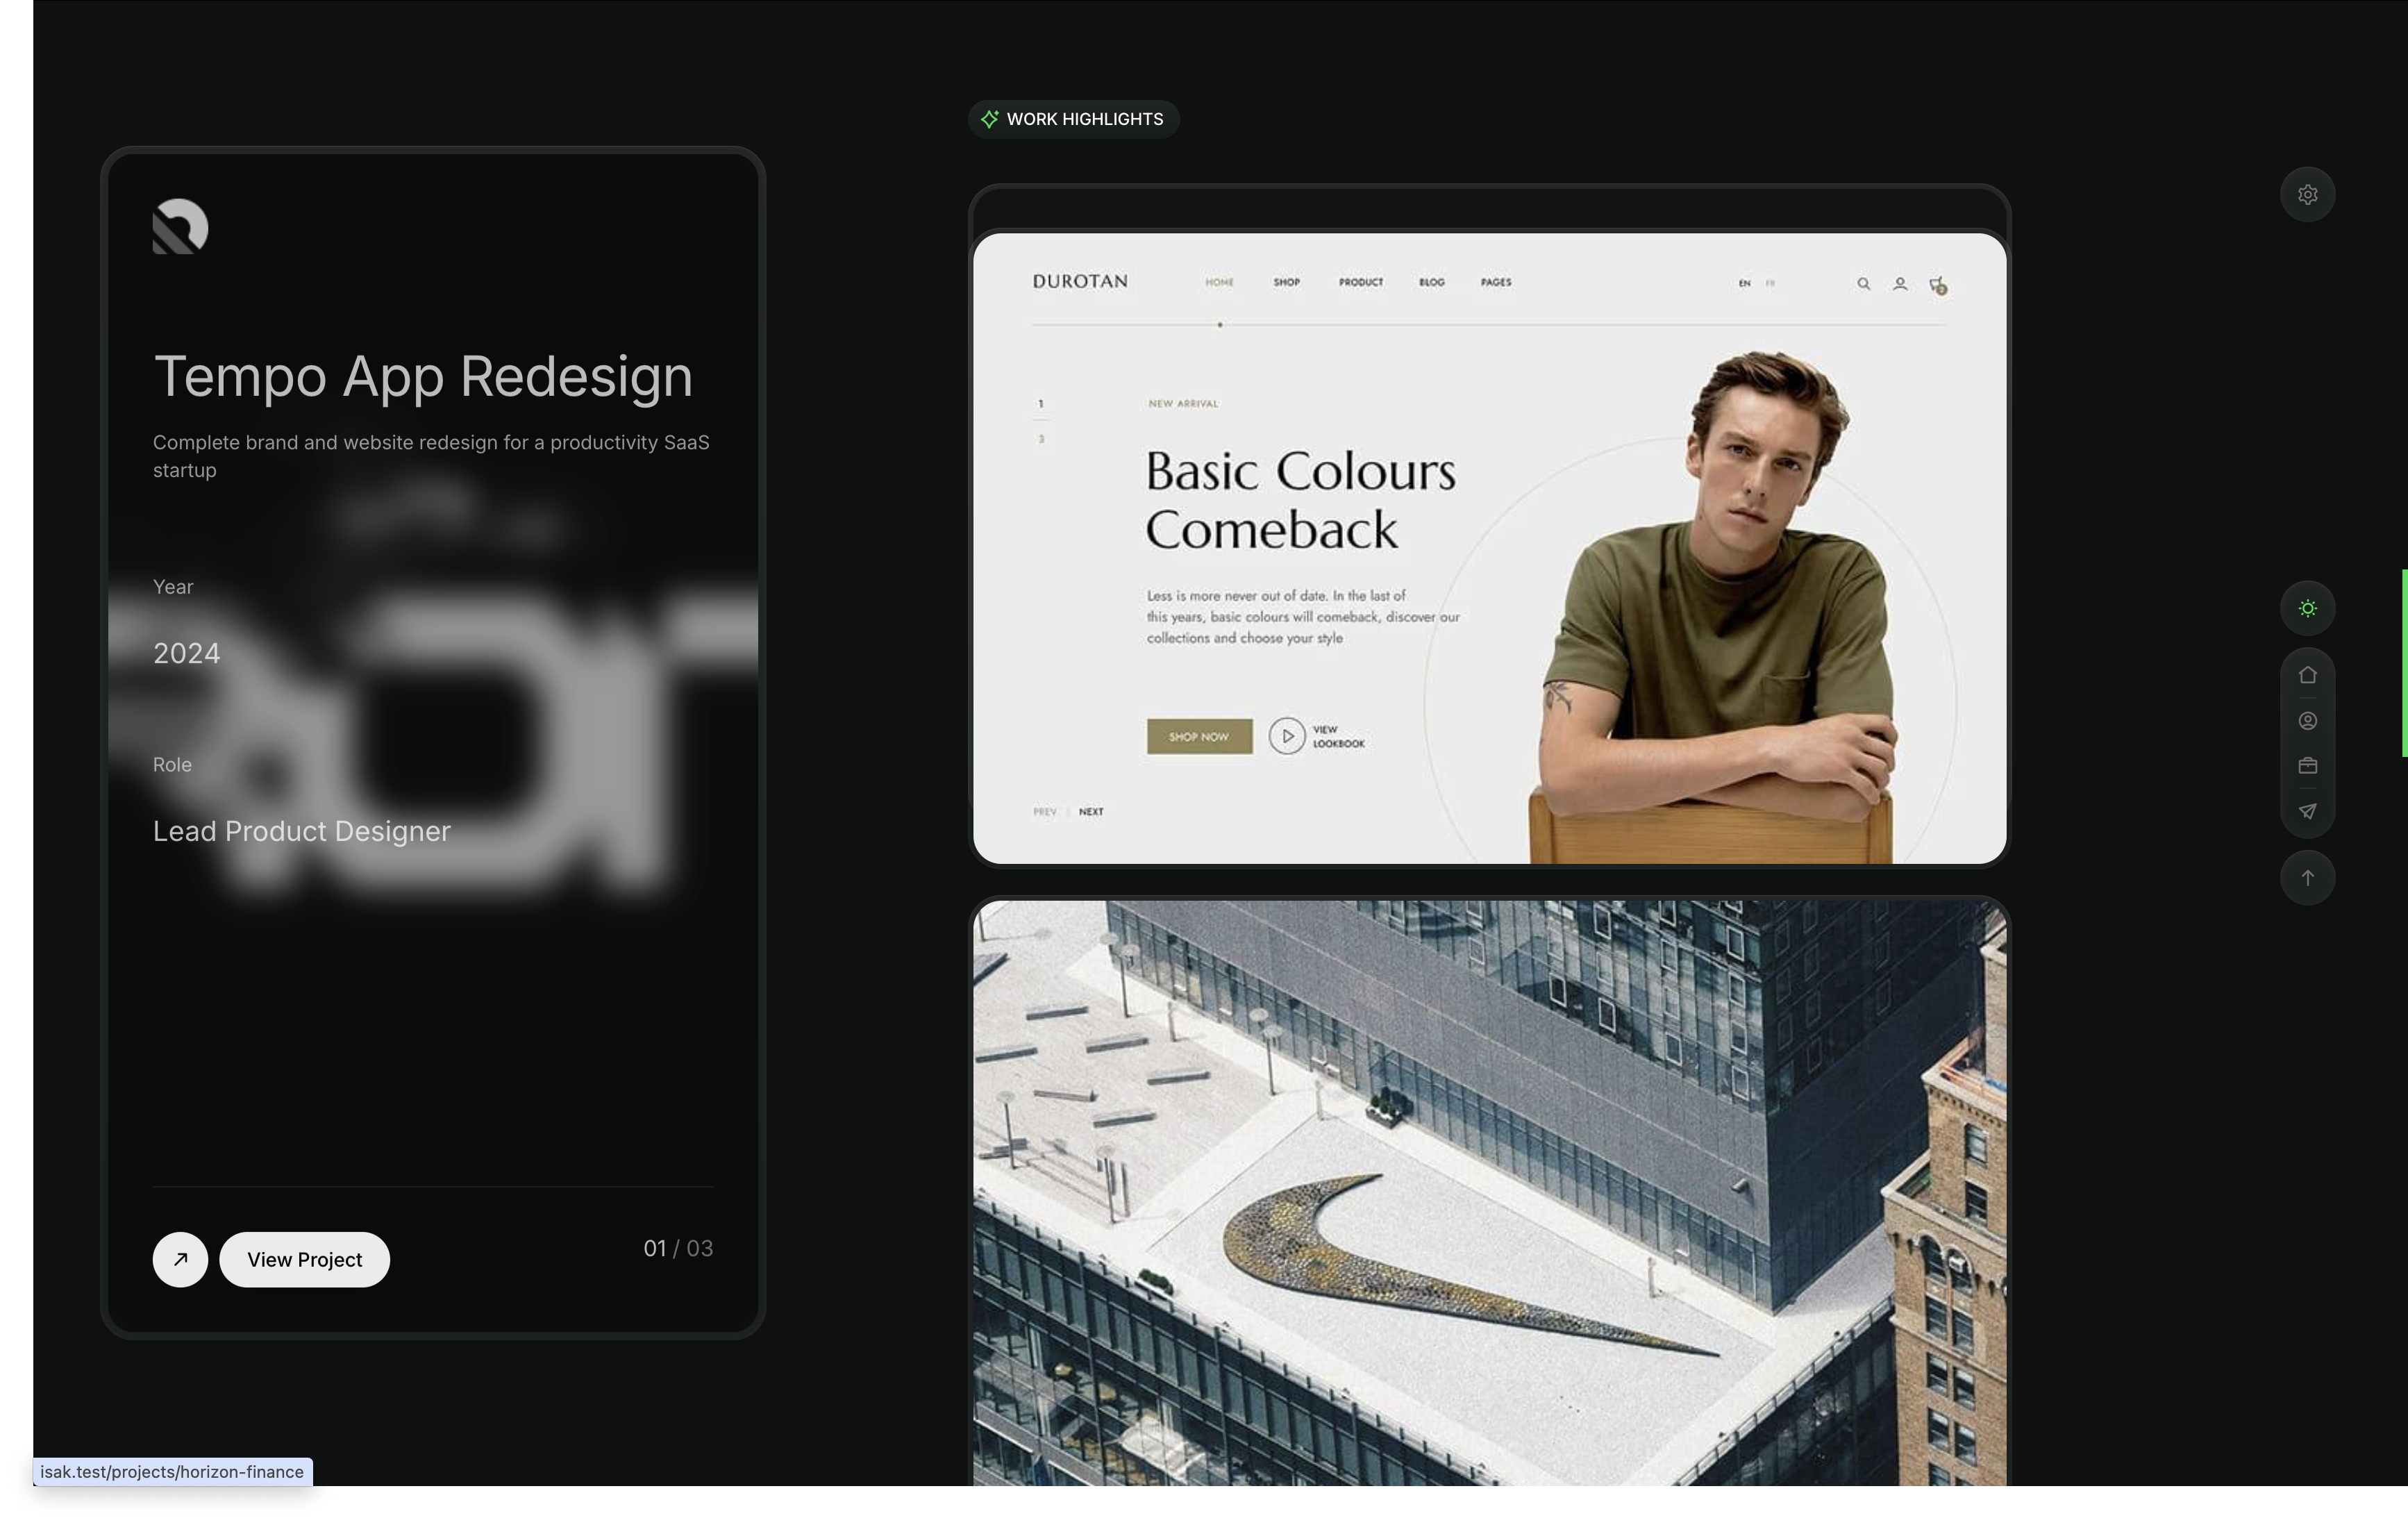Image resolution: width=2408 pixels, height=1525 pixels.
Task: Open contact via the paper plane icon
Action: click(x=2307, y=811)
